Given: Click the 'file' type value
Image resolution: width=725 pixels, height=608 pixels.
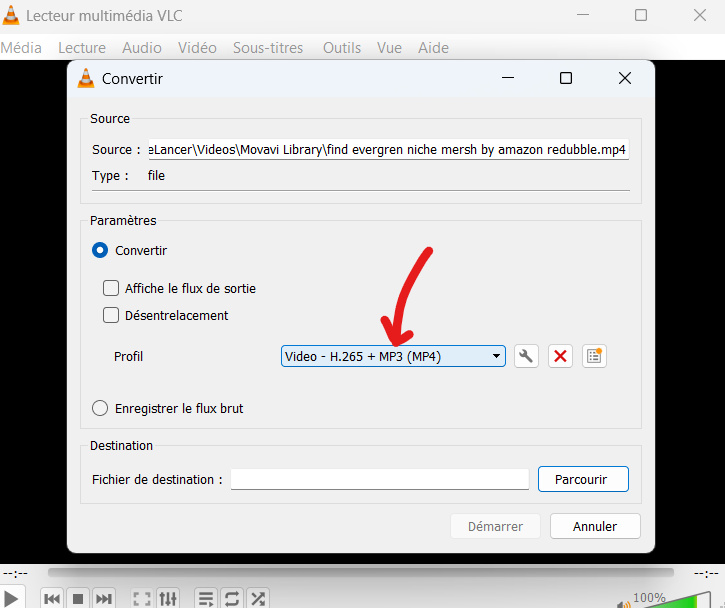Looking at the screenshot, I should (156, 176).
